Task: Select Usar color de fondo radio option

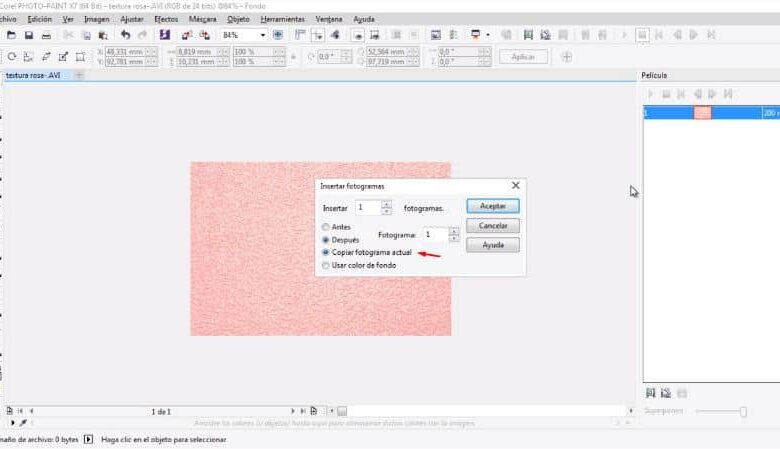Action: 325,266
